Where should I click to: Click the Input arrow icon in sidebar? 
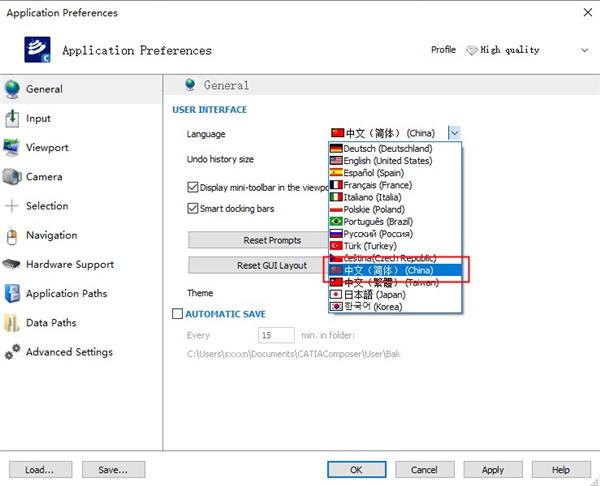click(12, 118)
